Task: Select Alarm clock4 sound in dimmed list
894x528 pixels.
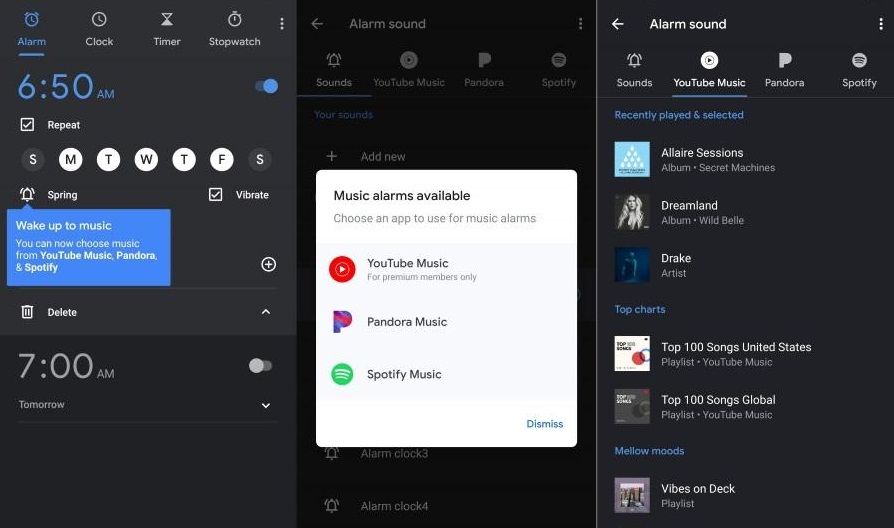Action: 446,506
